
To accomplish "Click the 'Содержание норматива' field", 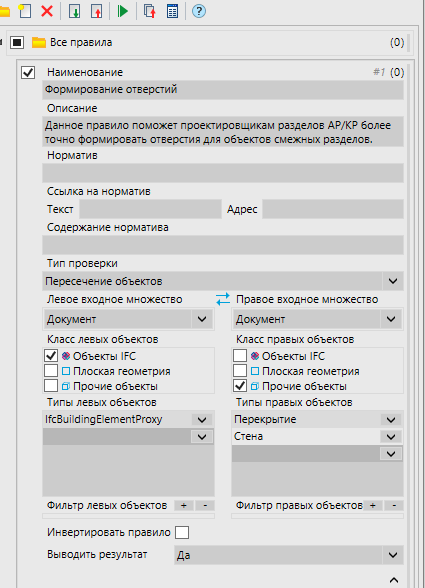I will [x=223, y=245].
